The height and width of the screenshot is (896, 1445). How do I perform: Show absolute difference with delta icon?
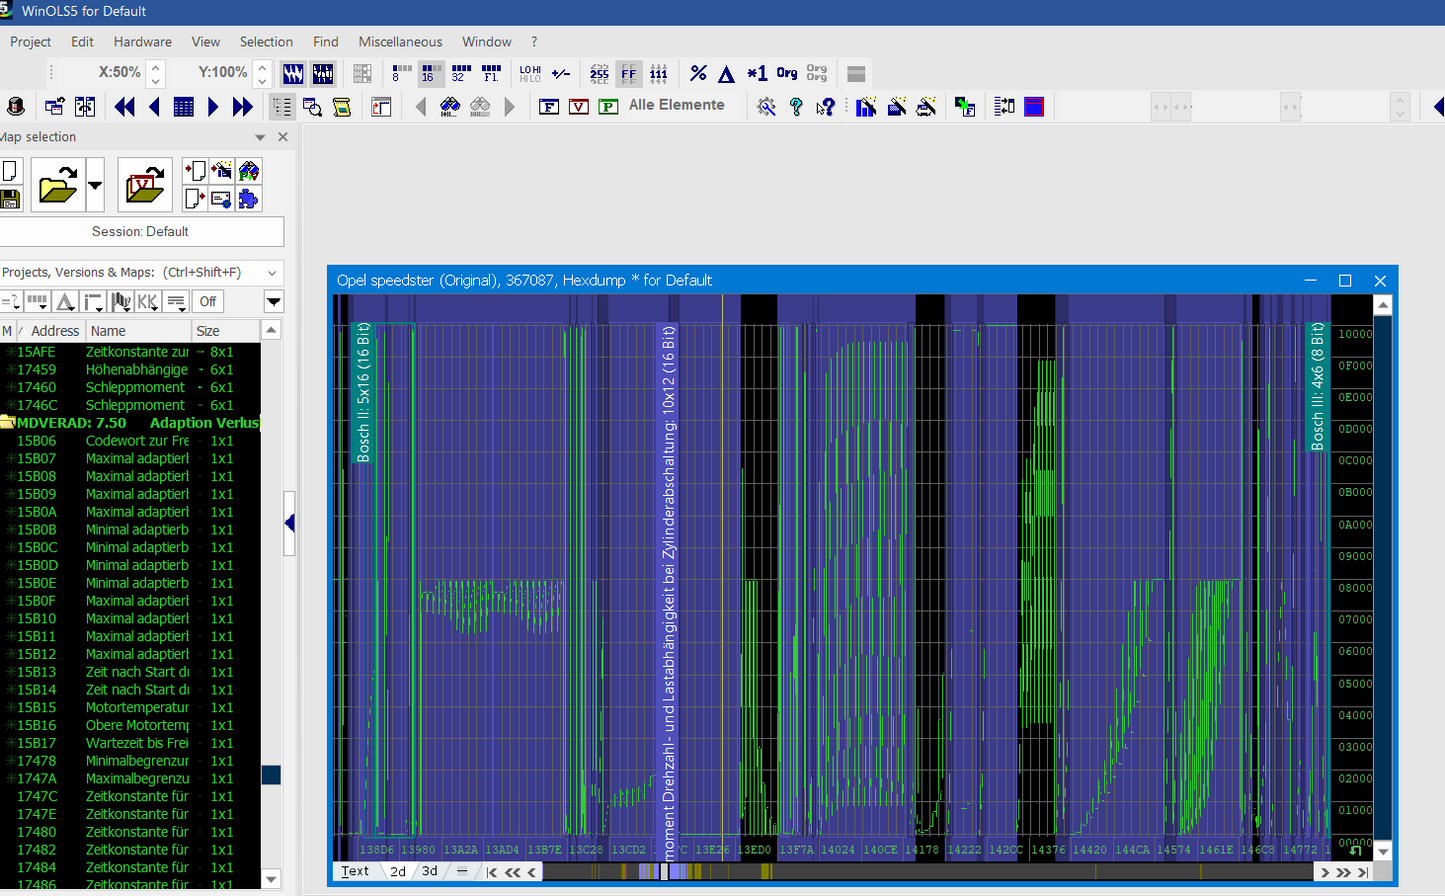point(727,74)
